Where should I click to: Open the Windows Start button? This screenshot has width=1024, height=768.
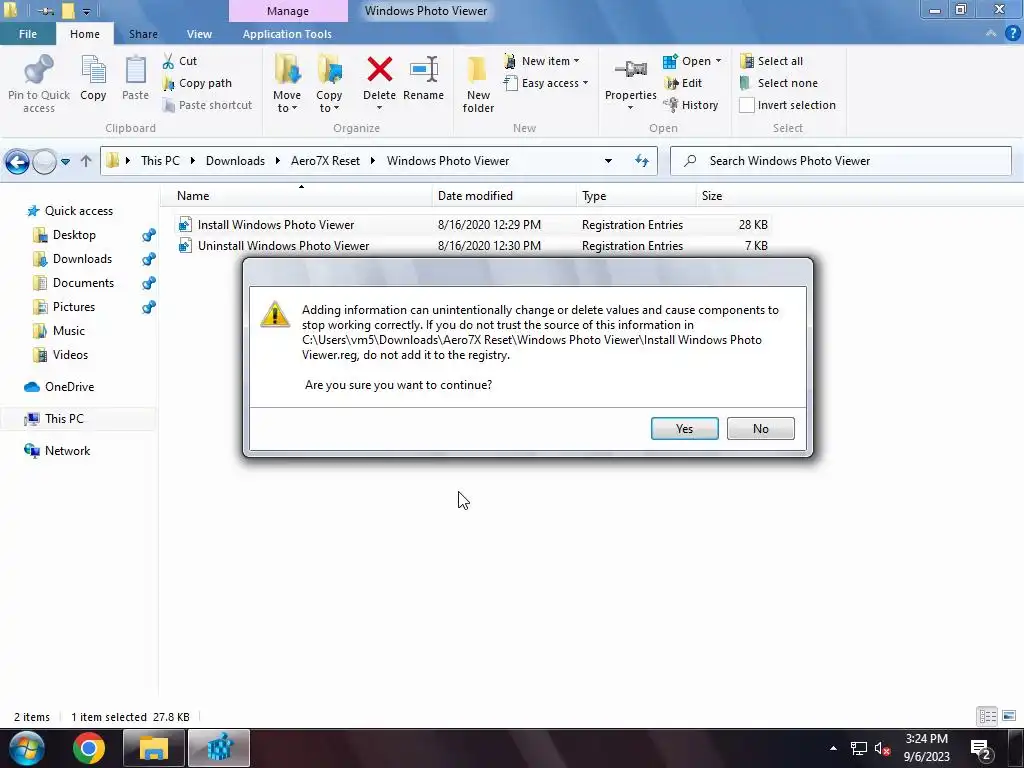26,748
